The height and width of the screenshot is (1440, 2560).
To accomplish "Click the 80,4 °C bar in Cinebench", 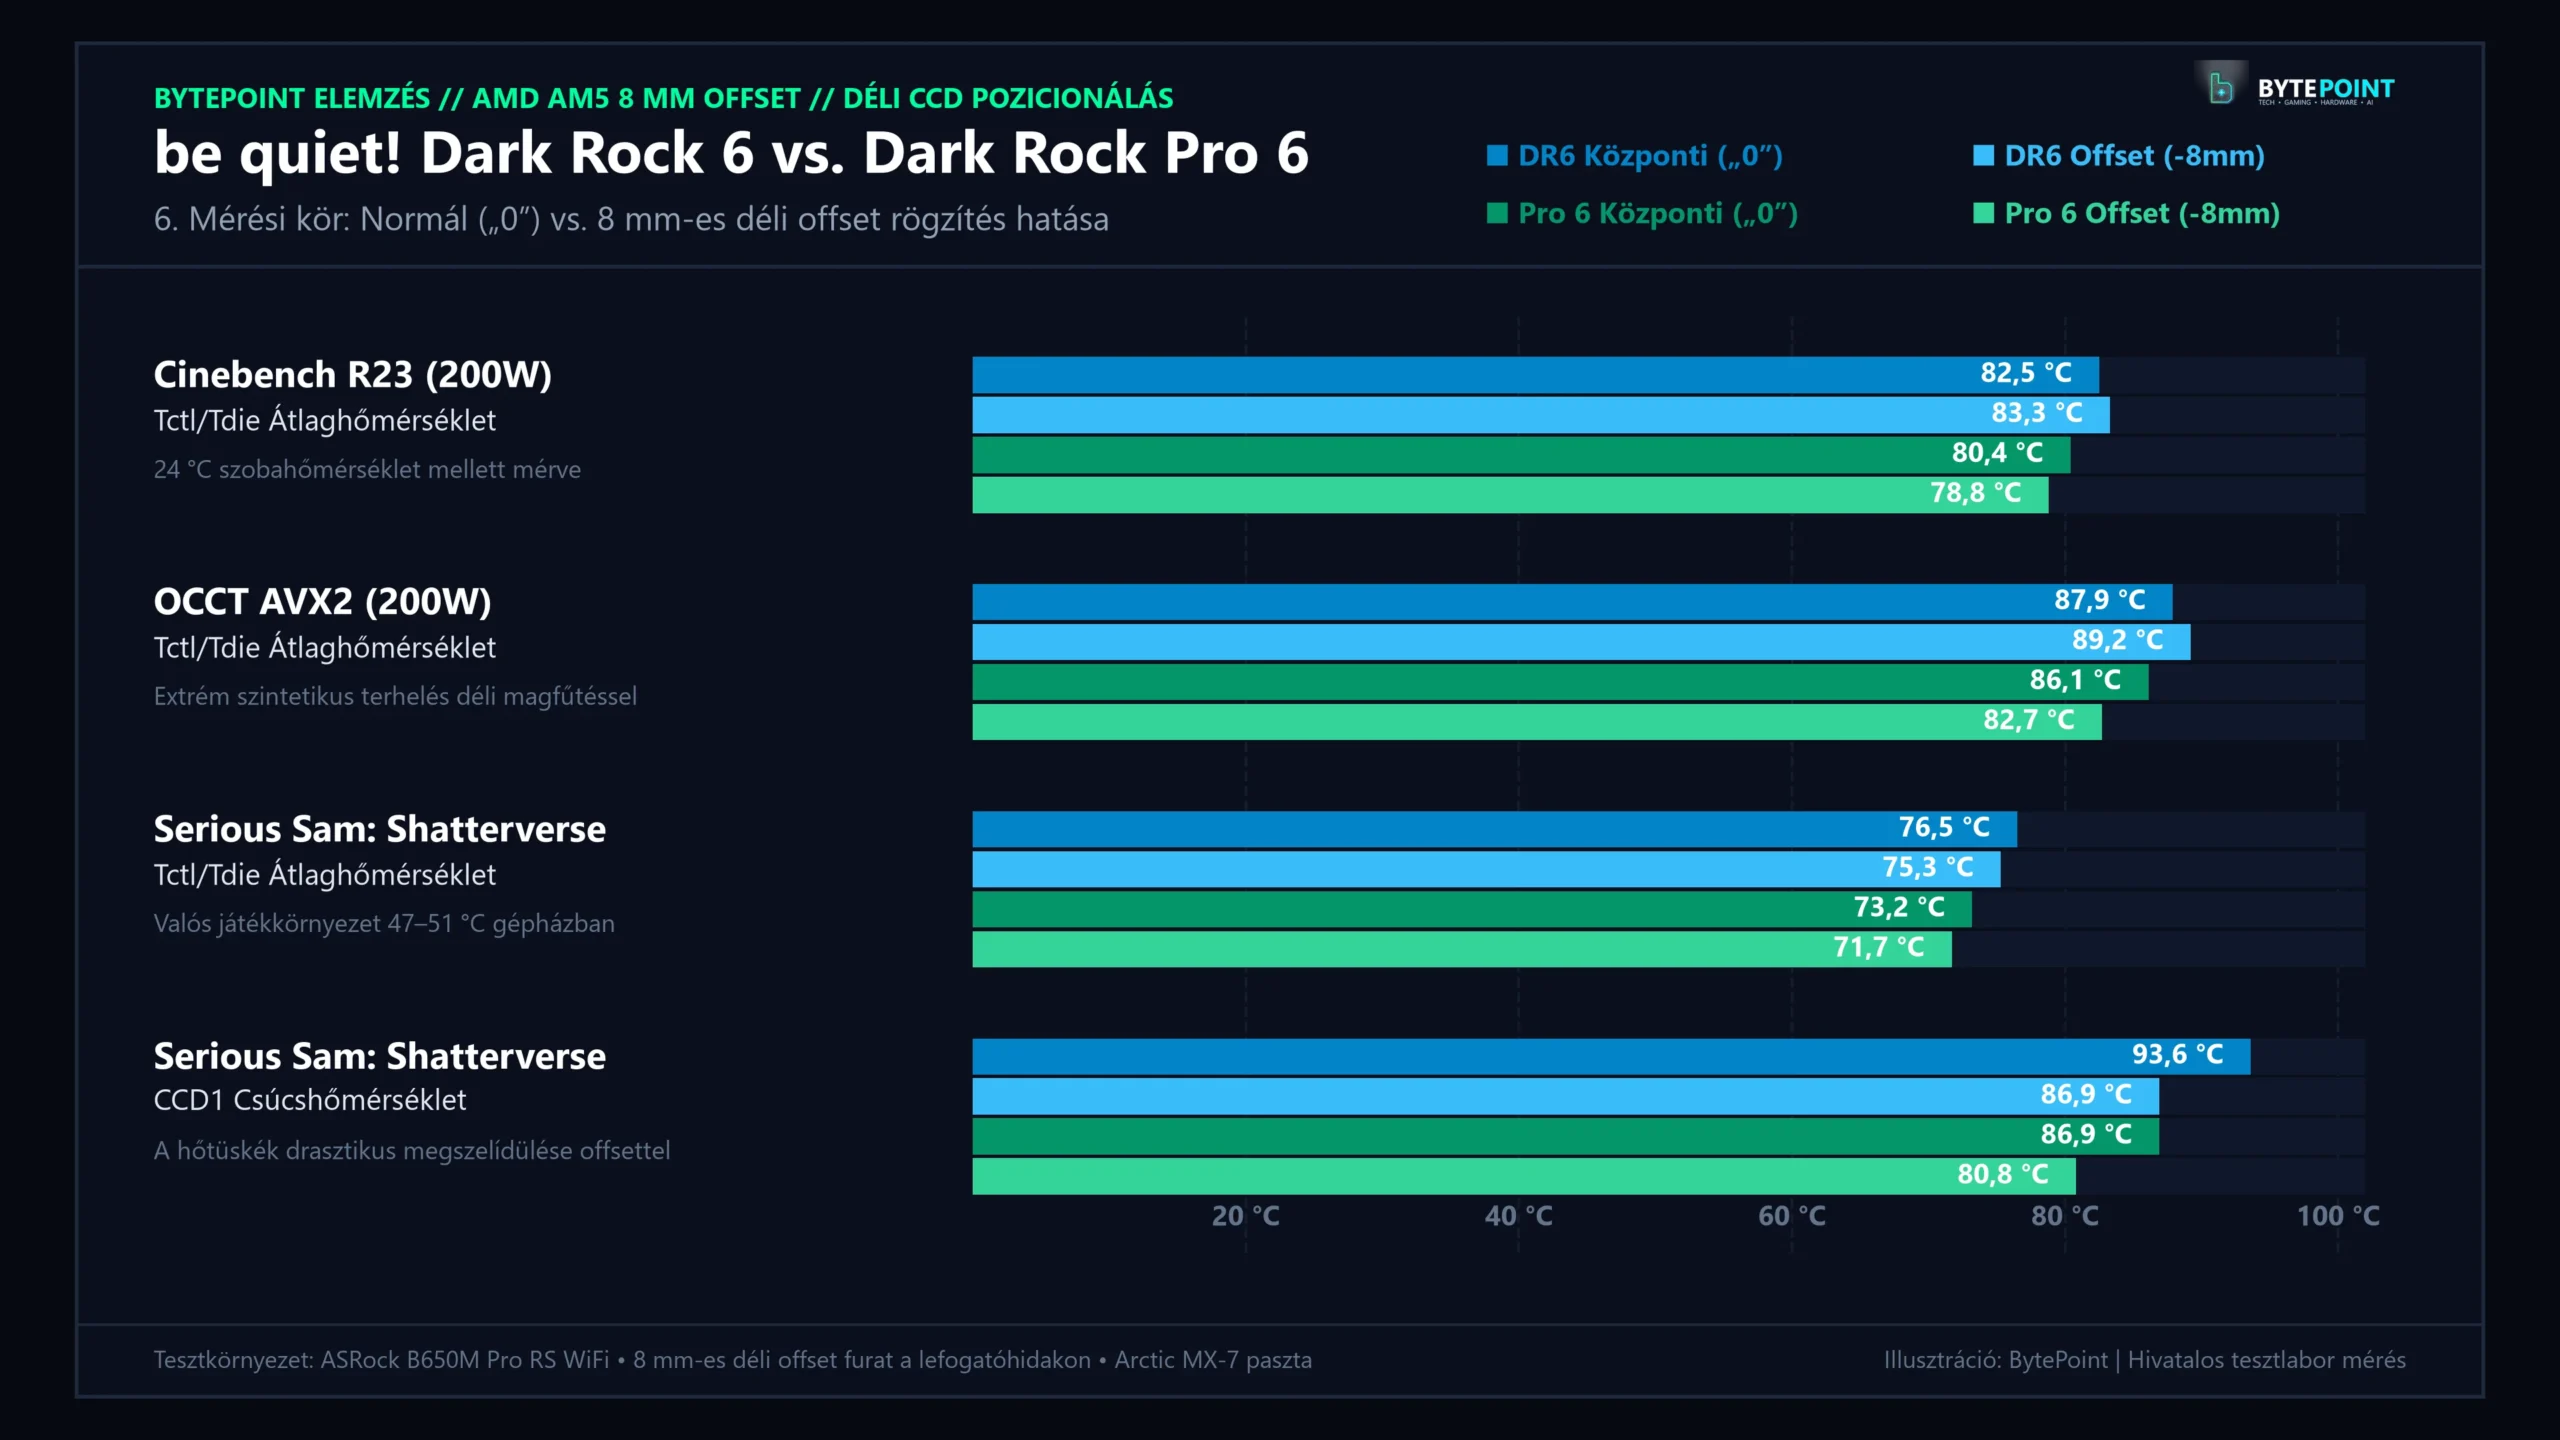I will (1521, 455).
